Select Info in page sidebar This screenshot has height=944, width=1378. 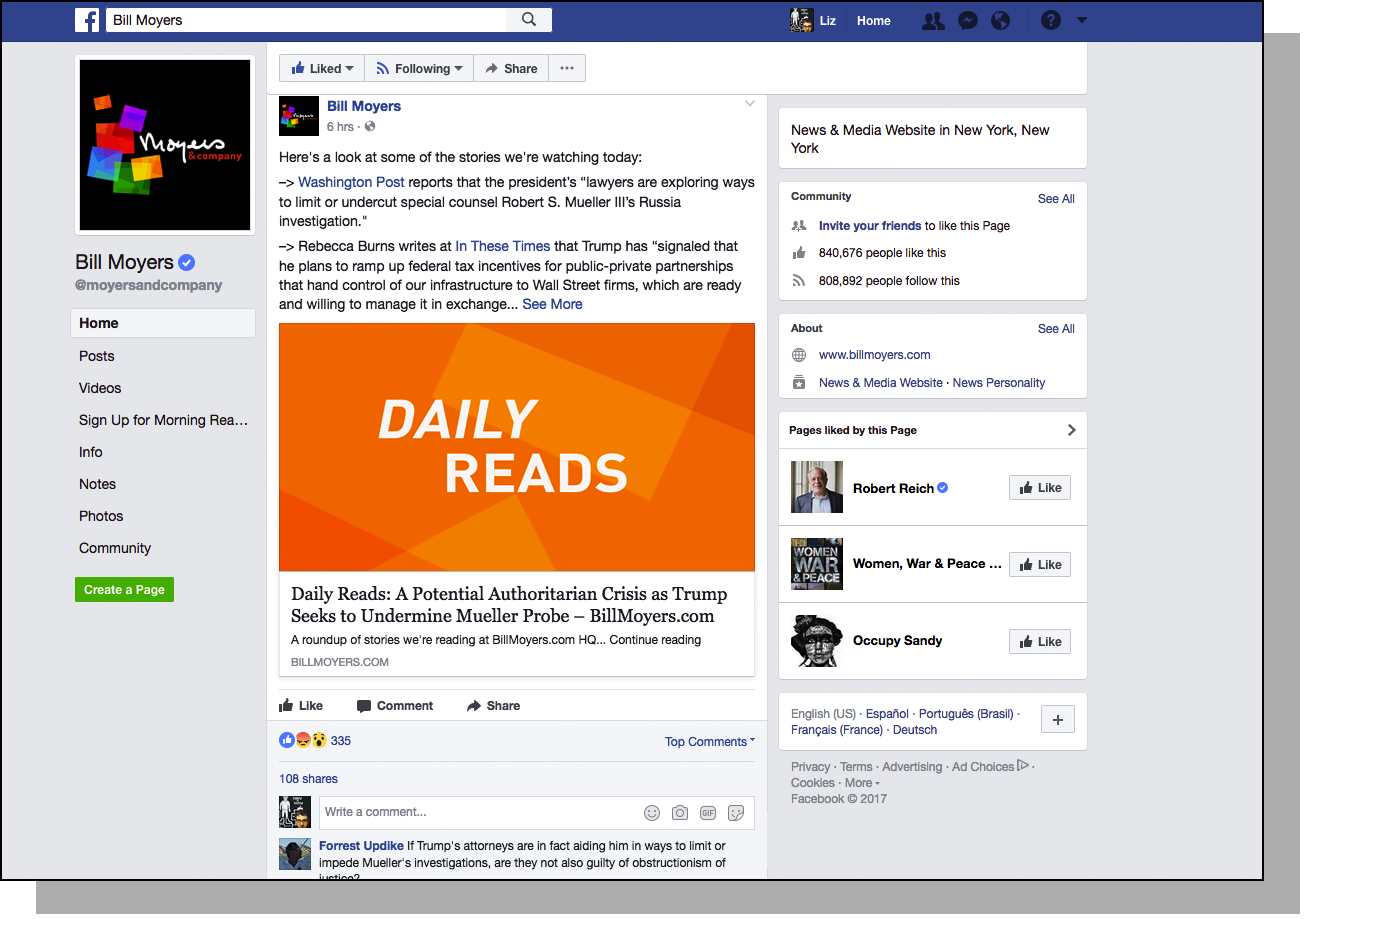tap(91, 452)
